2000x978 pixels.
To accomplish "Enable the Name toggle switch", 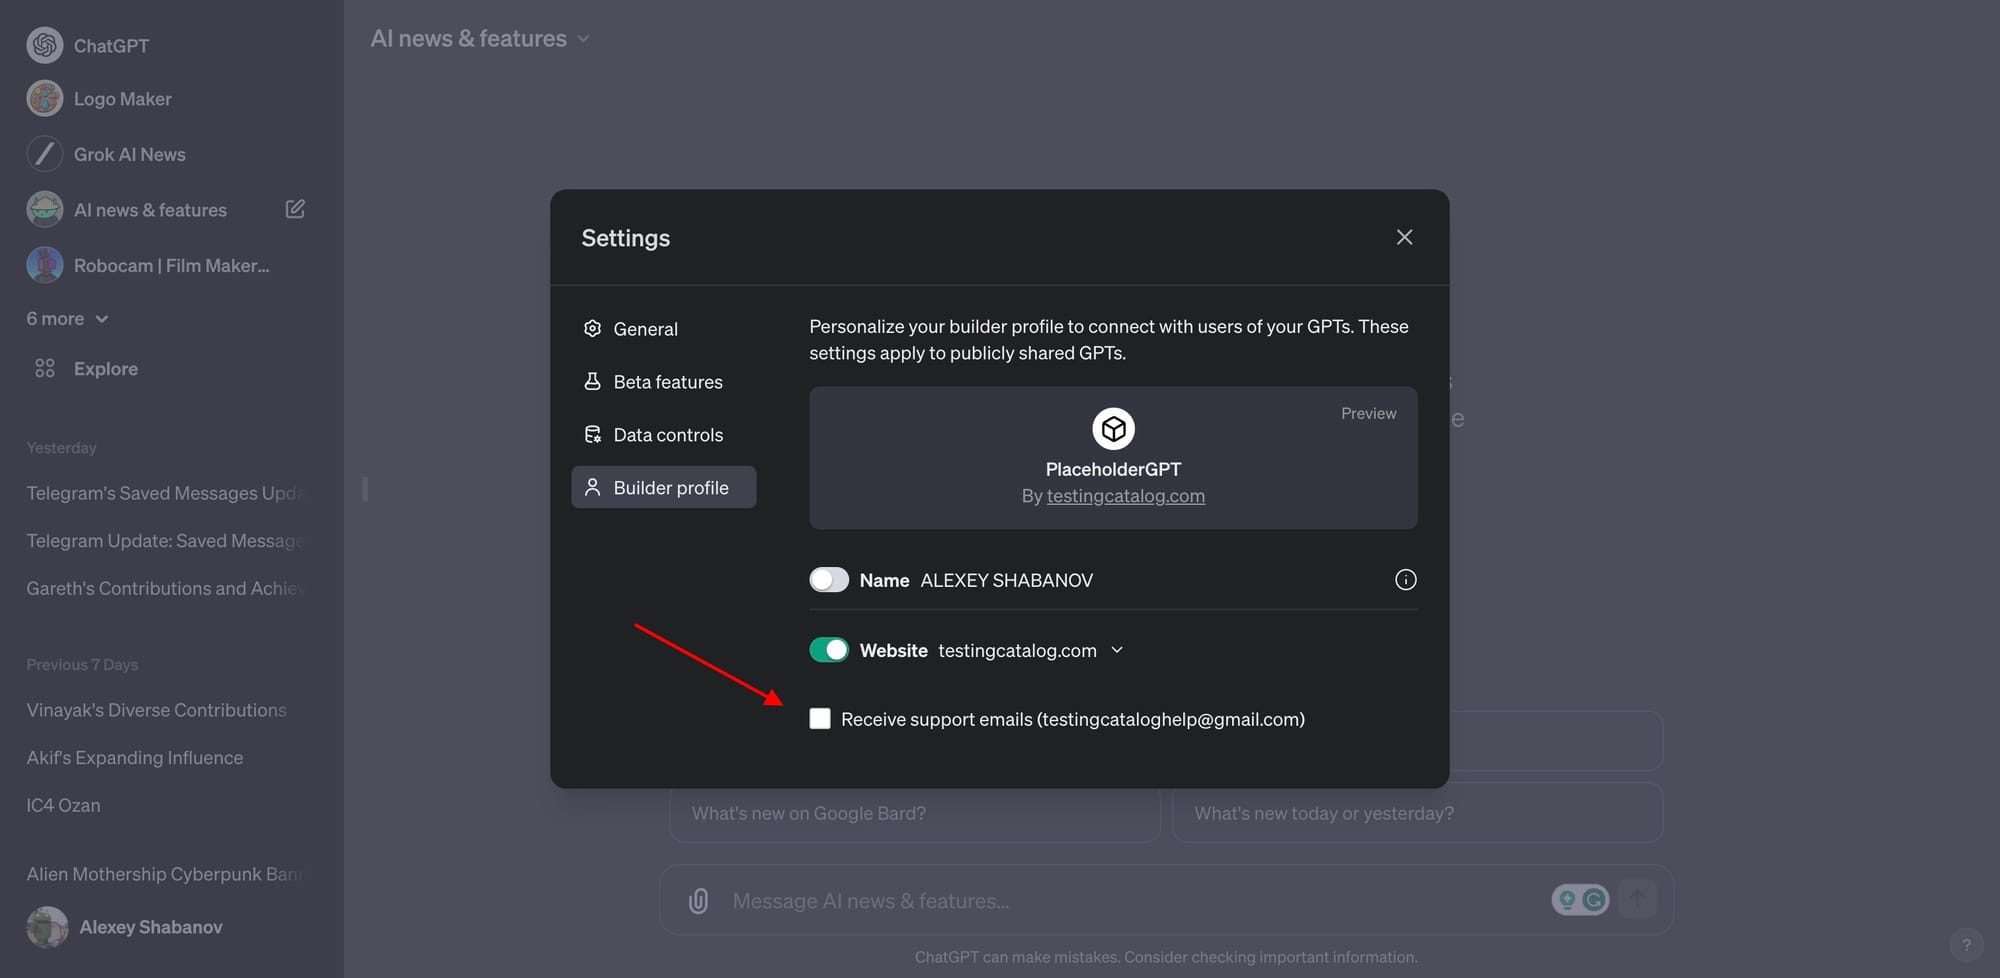I will tap(829, 580).
